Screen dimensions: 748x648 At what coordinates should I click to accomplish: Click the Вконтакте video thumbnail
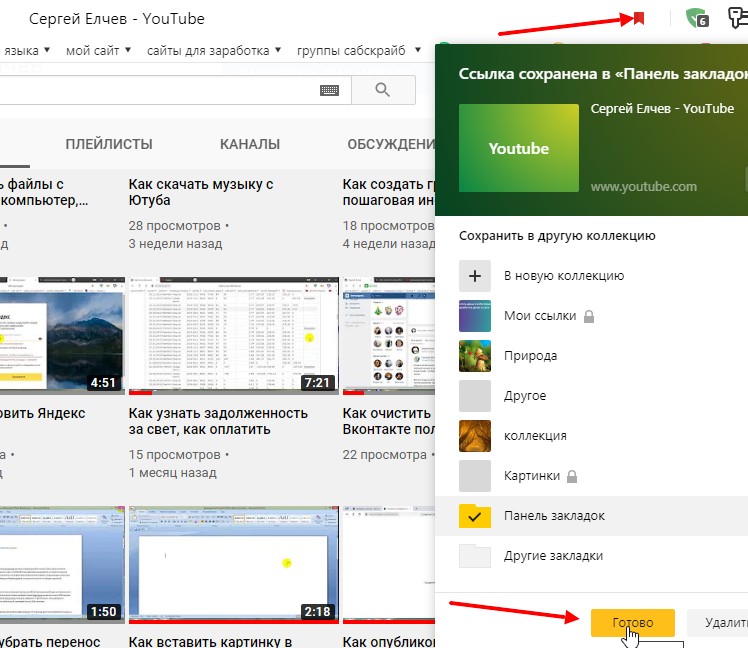tap(389, 336)
